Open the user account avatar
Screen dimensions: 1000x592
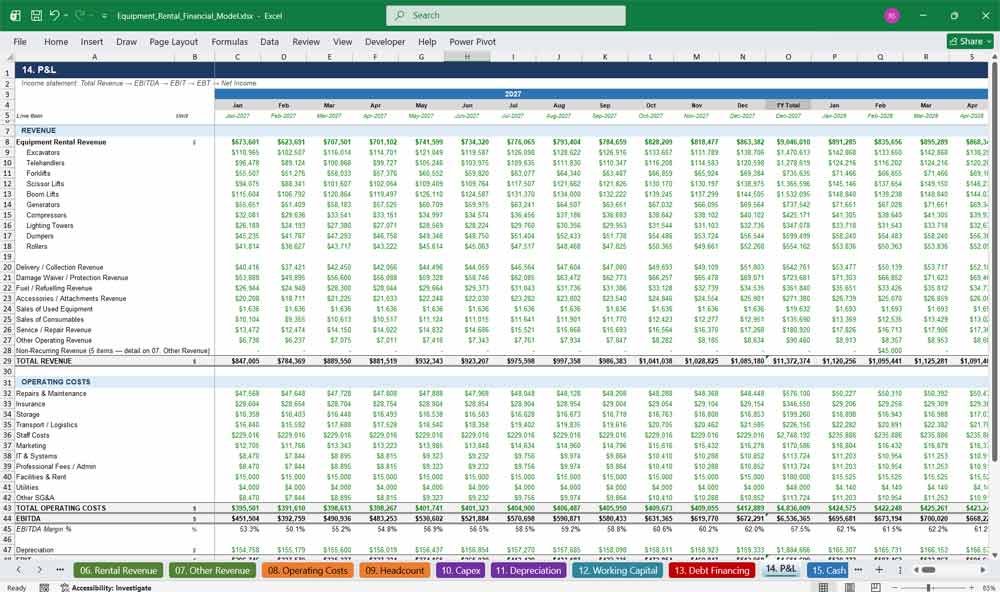coord(892,15)
